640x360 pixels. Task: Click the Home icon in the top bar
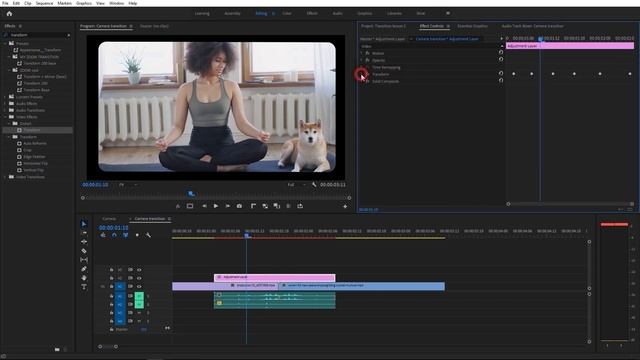9,13
